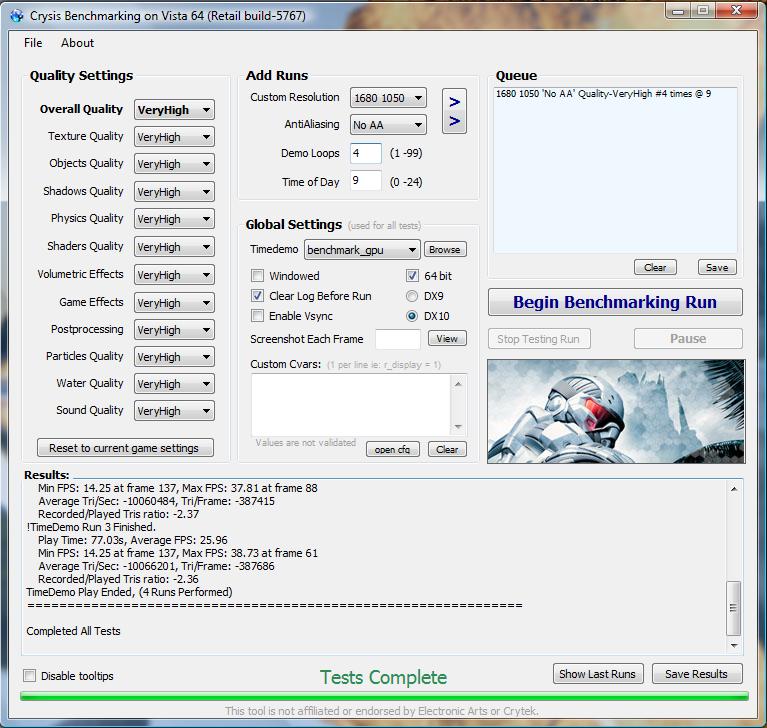The width and height of the screenshot is (767, 728).
Task: Click the 'Completed All Tests' result line
Action: pyautogui.click(x=73, y=631)
